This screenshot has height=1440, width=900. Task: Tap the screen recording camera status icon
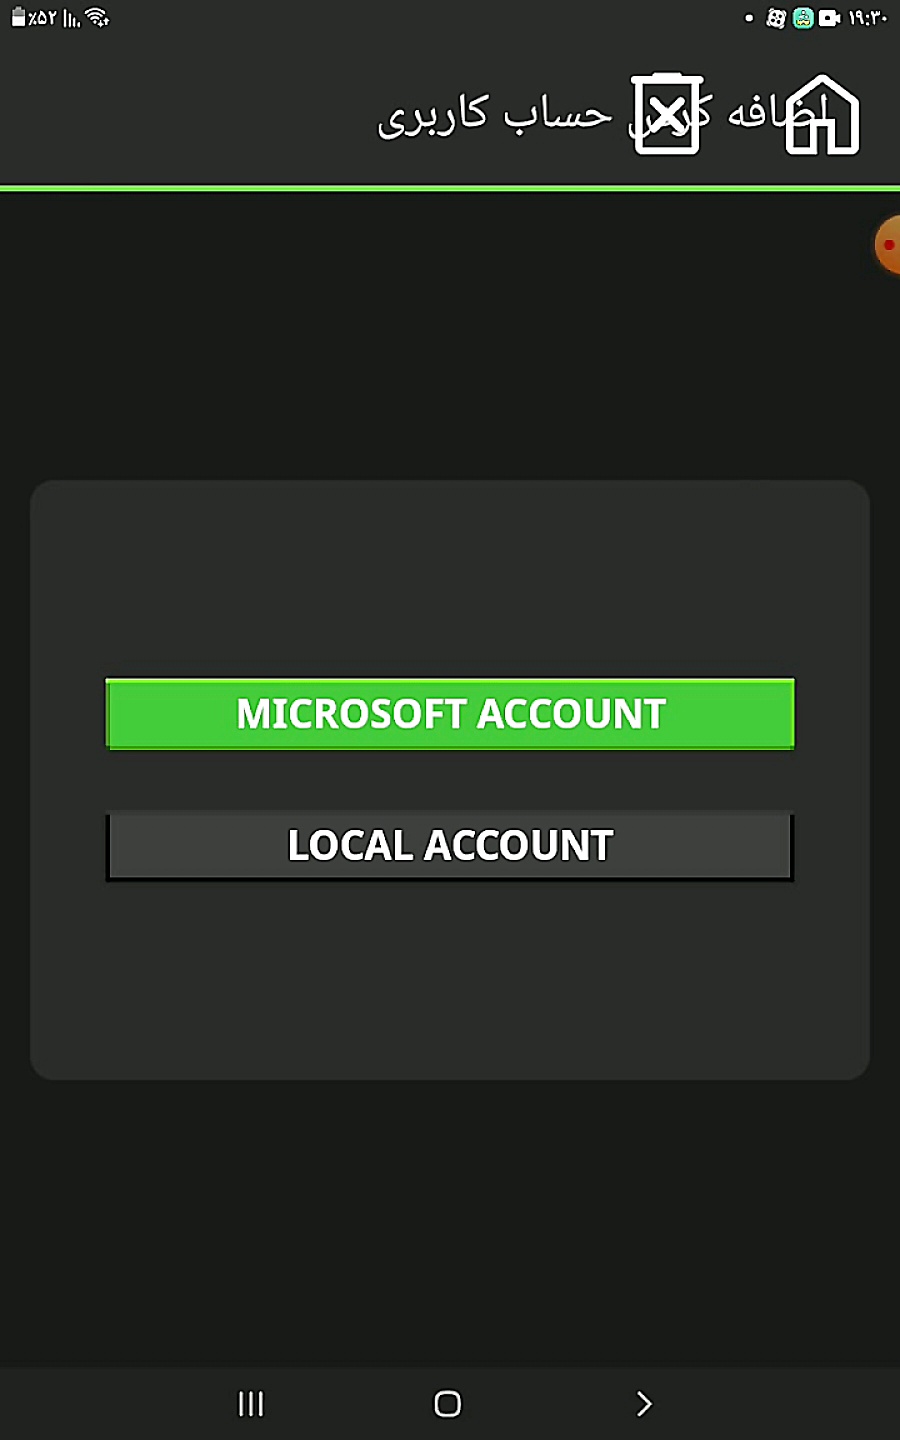point(829,18)
